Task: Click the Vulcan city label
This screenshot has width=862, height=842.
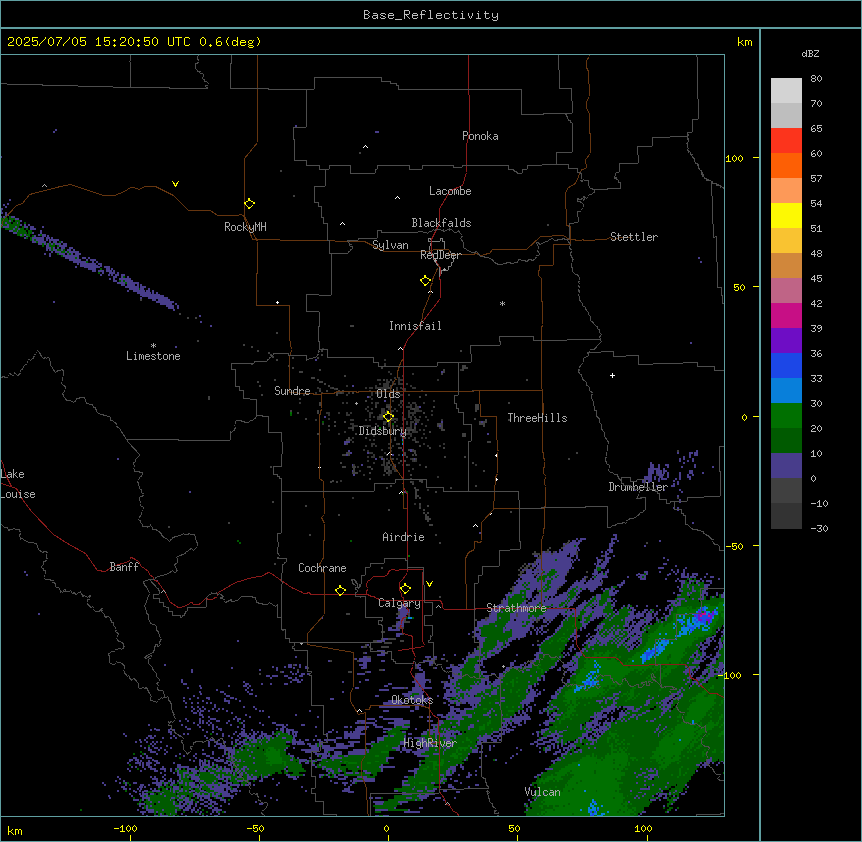Action: [543, 792]
